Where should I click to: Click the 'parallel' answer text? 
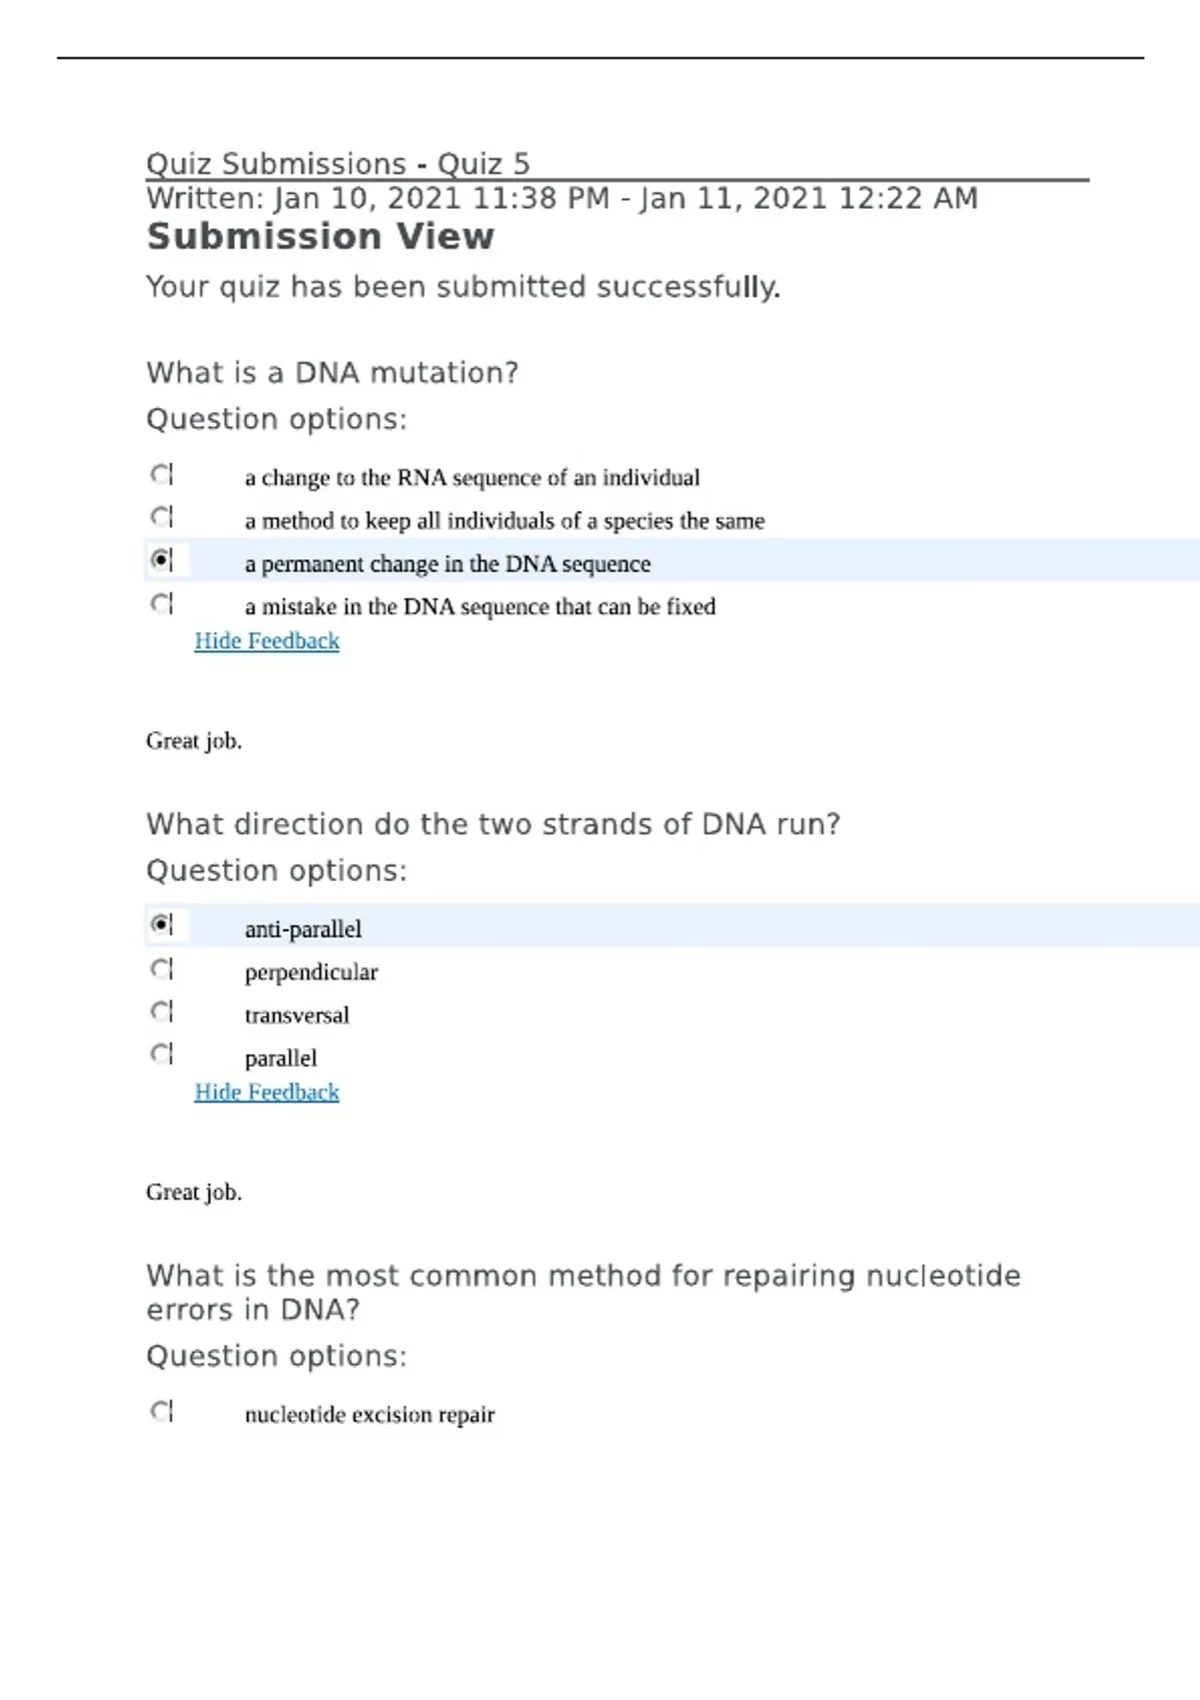(281, 1058)
